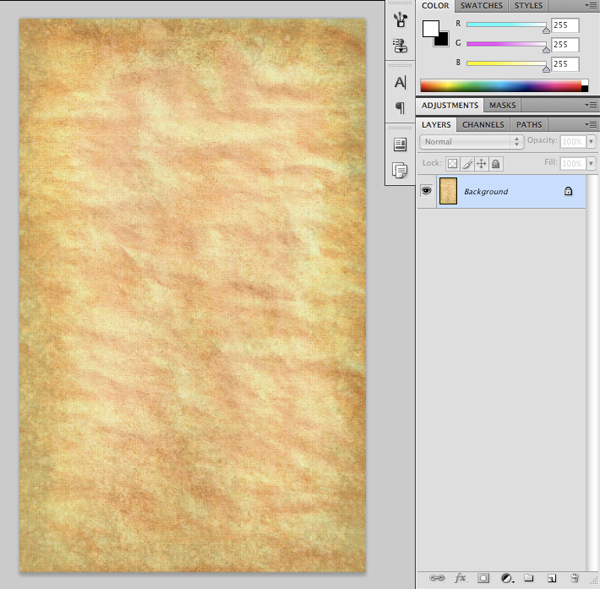600x589 pixels.
Task: Click the G color slider
Action: (x=506, y=44)
